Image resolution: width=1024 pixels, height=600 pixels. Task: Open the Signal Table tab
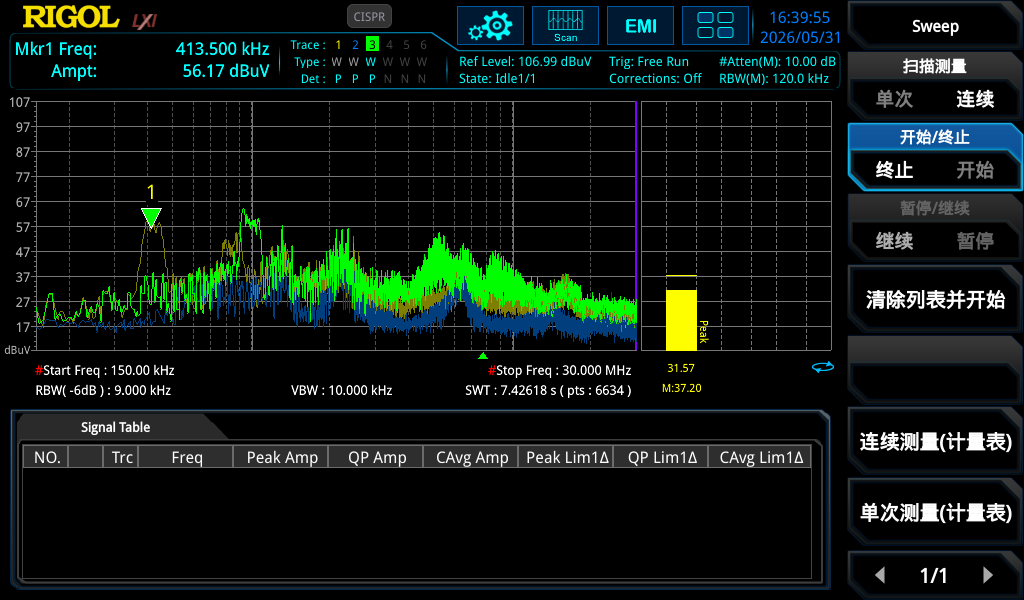pyautogui.click(x=116, y=427)
